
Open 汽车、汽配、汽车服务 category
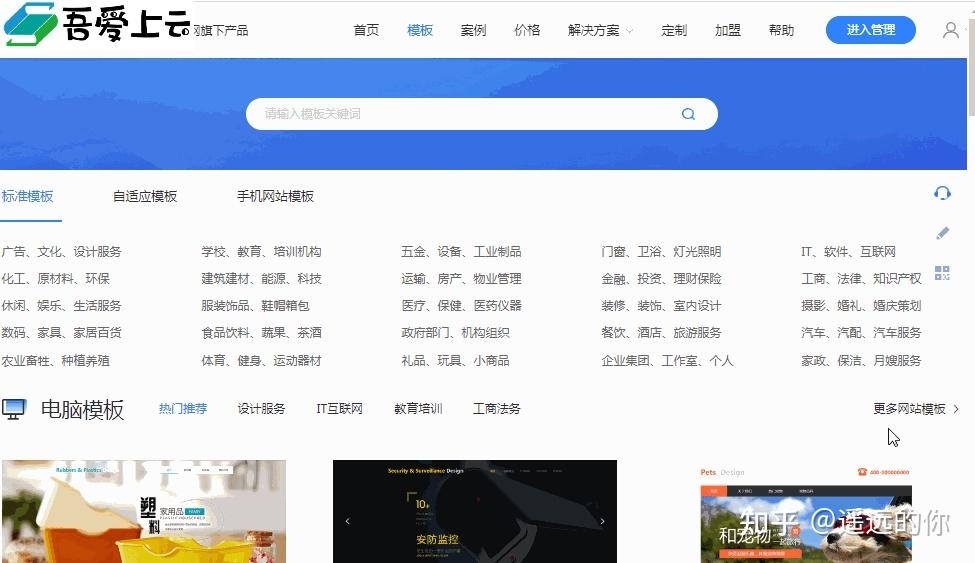click(861, 333)
